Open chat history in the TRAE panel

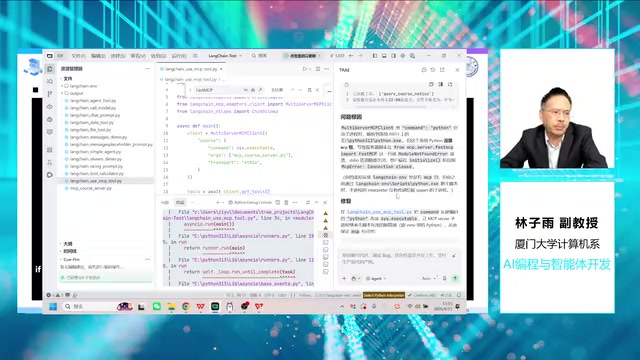(x=433, y=70)
